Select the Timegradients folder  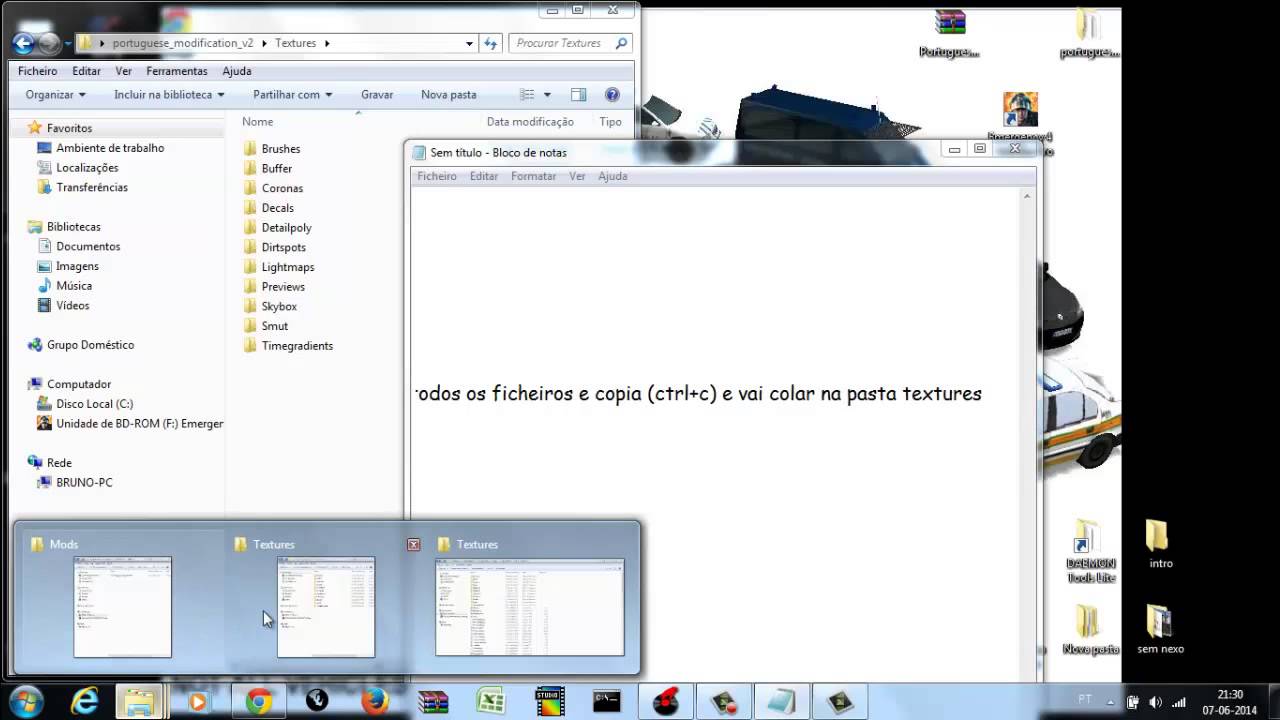pos(297,346)
